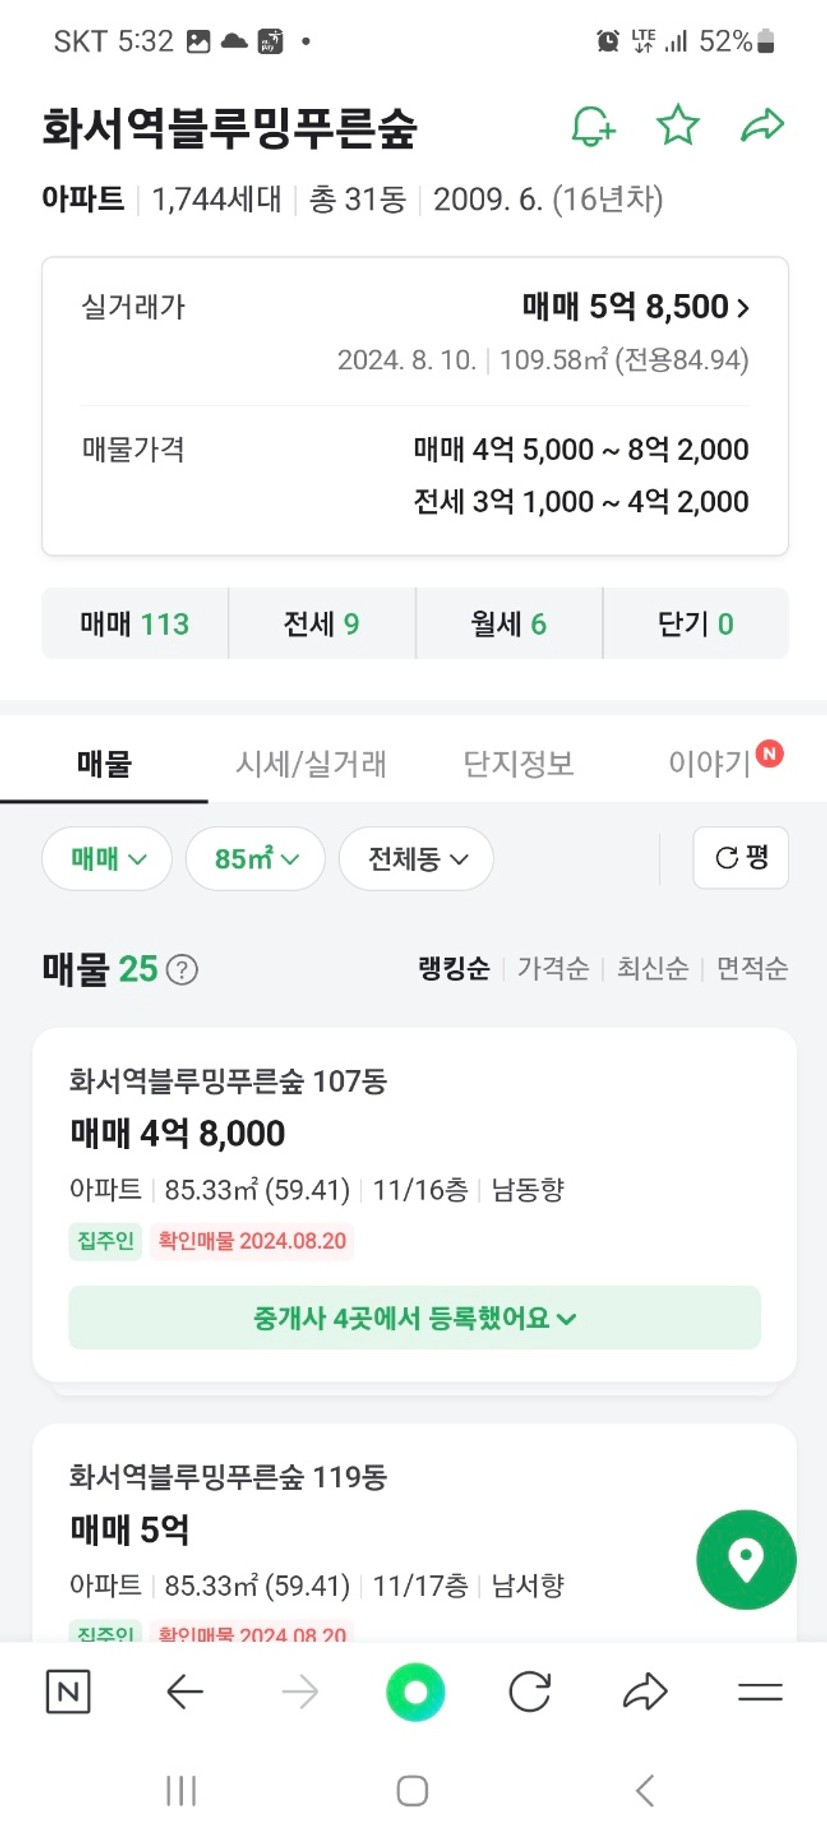Image resolution: width=827 pixels, height=1838 pixels.
Task: Open the 매매 deal type dropdown
Action: [x=107, y=858]
